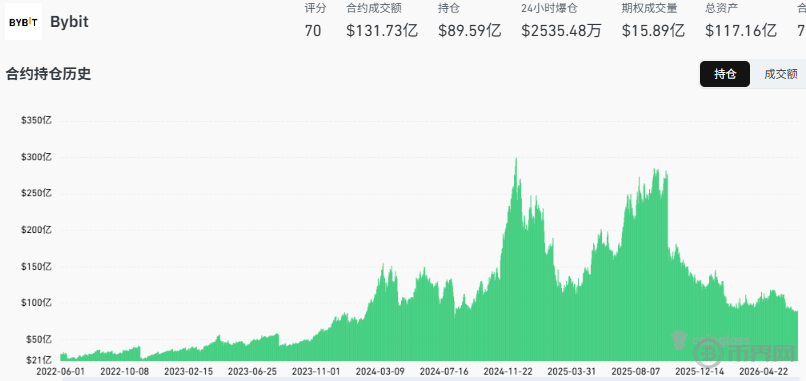Select the 合约成交额 header label
This screenshot has height=381, width=806.
click(374, 8)
